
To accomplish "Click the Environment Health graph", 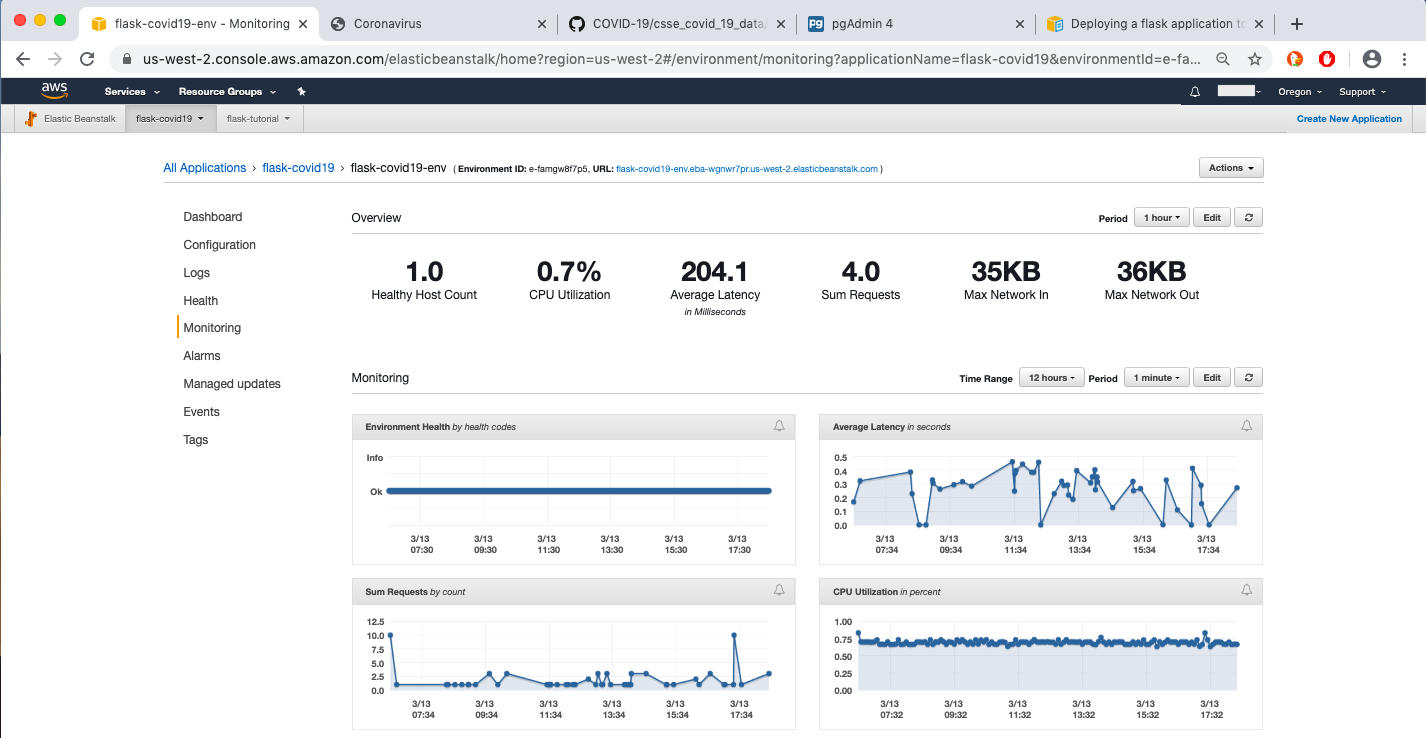I will pyautogui.click(x=574, y=502).
